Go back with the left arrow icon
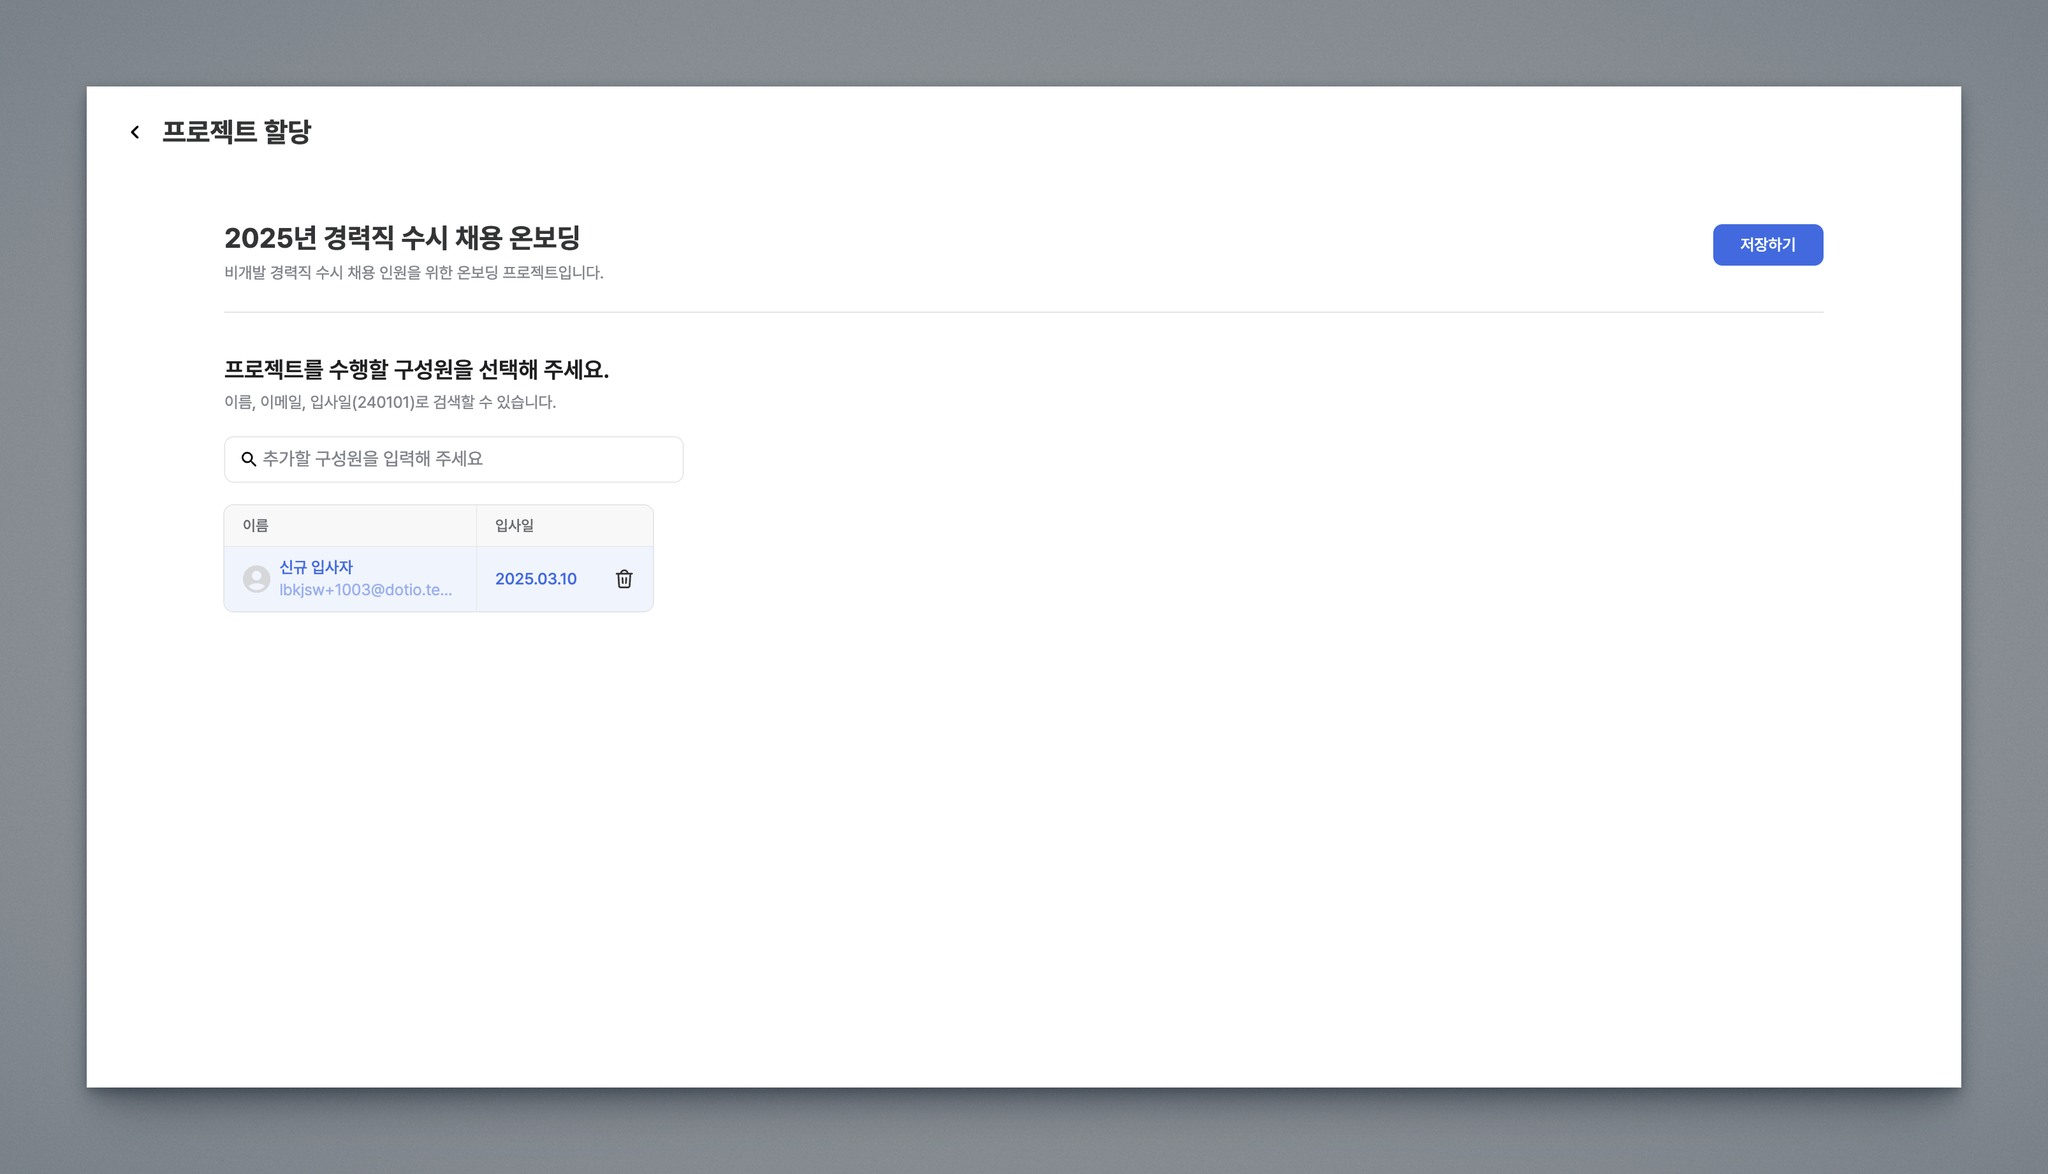The height and width of the screenshot is (1174, 2048). click(135, 132)
